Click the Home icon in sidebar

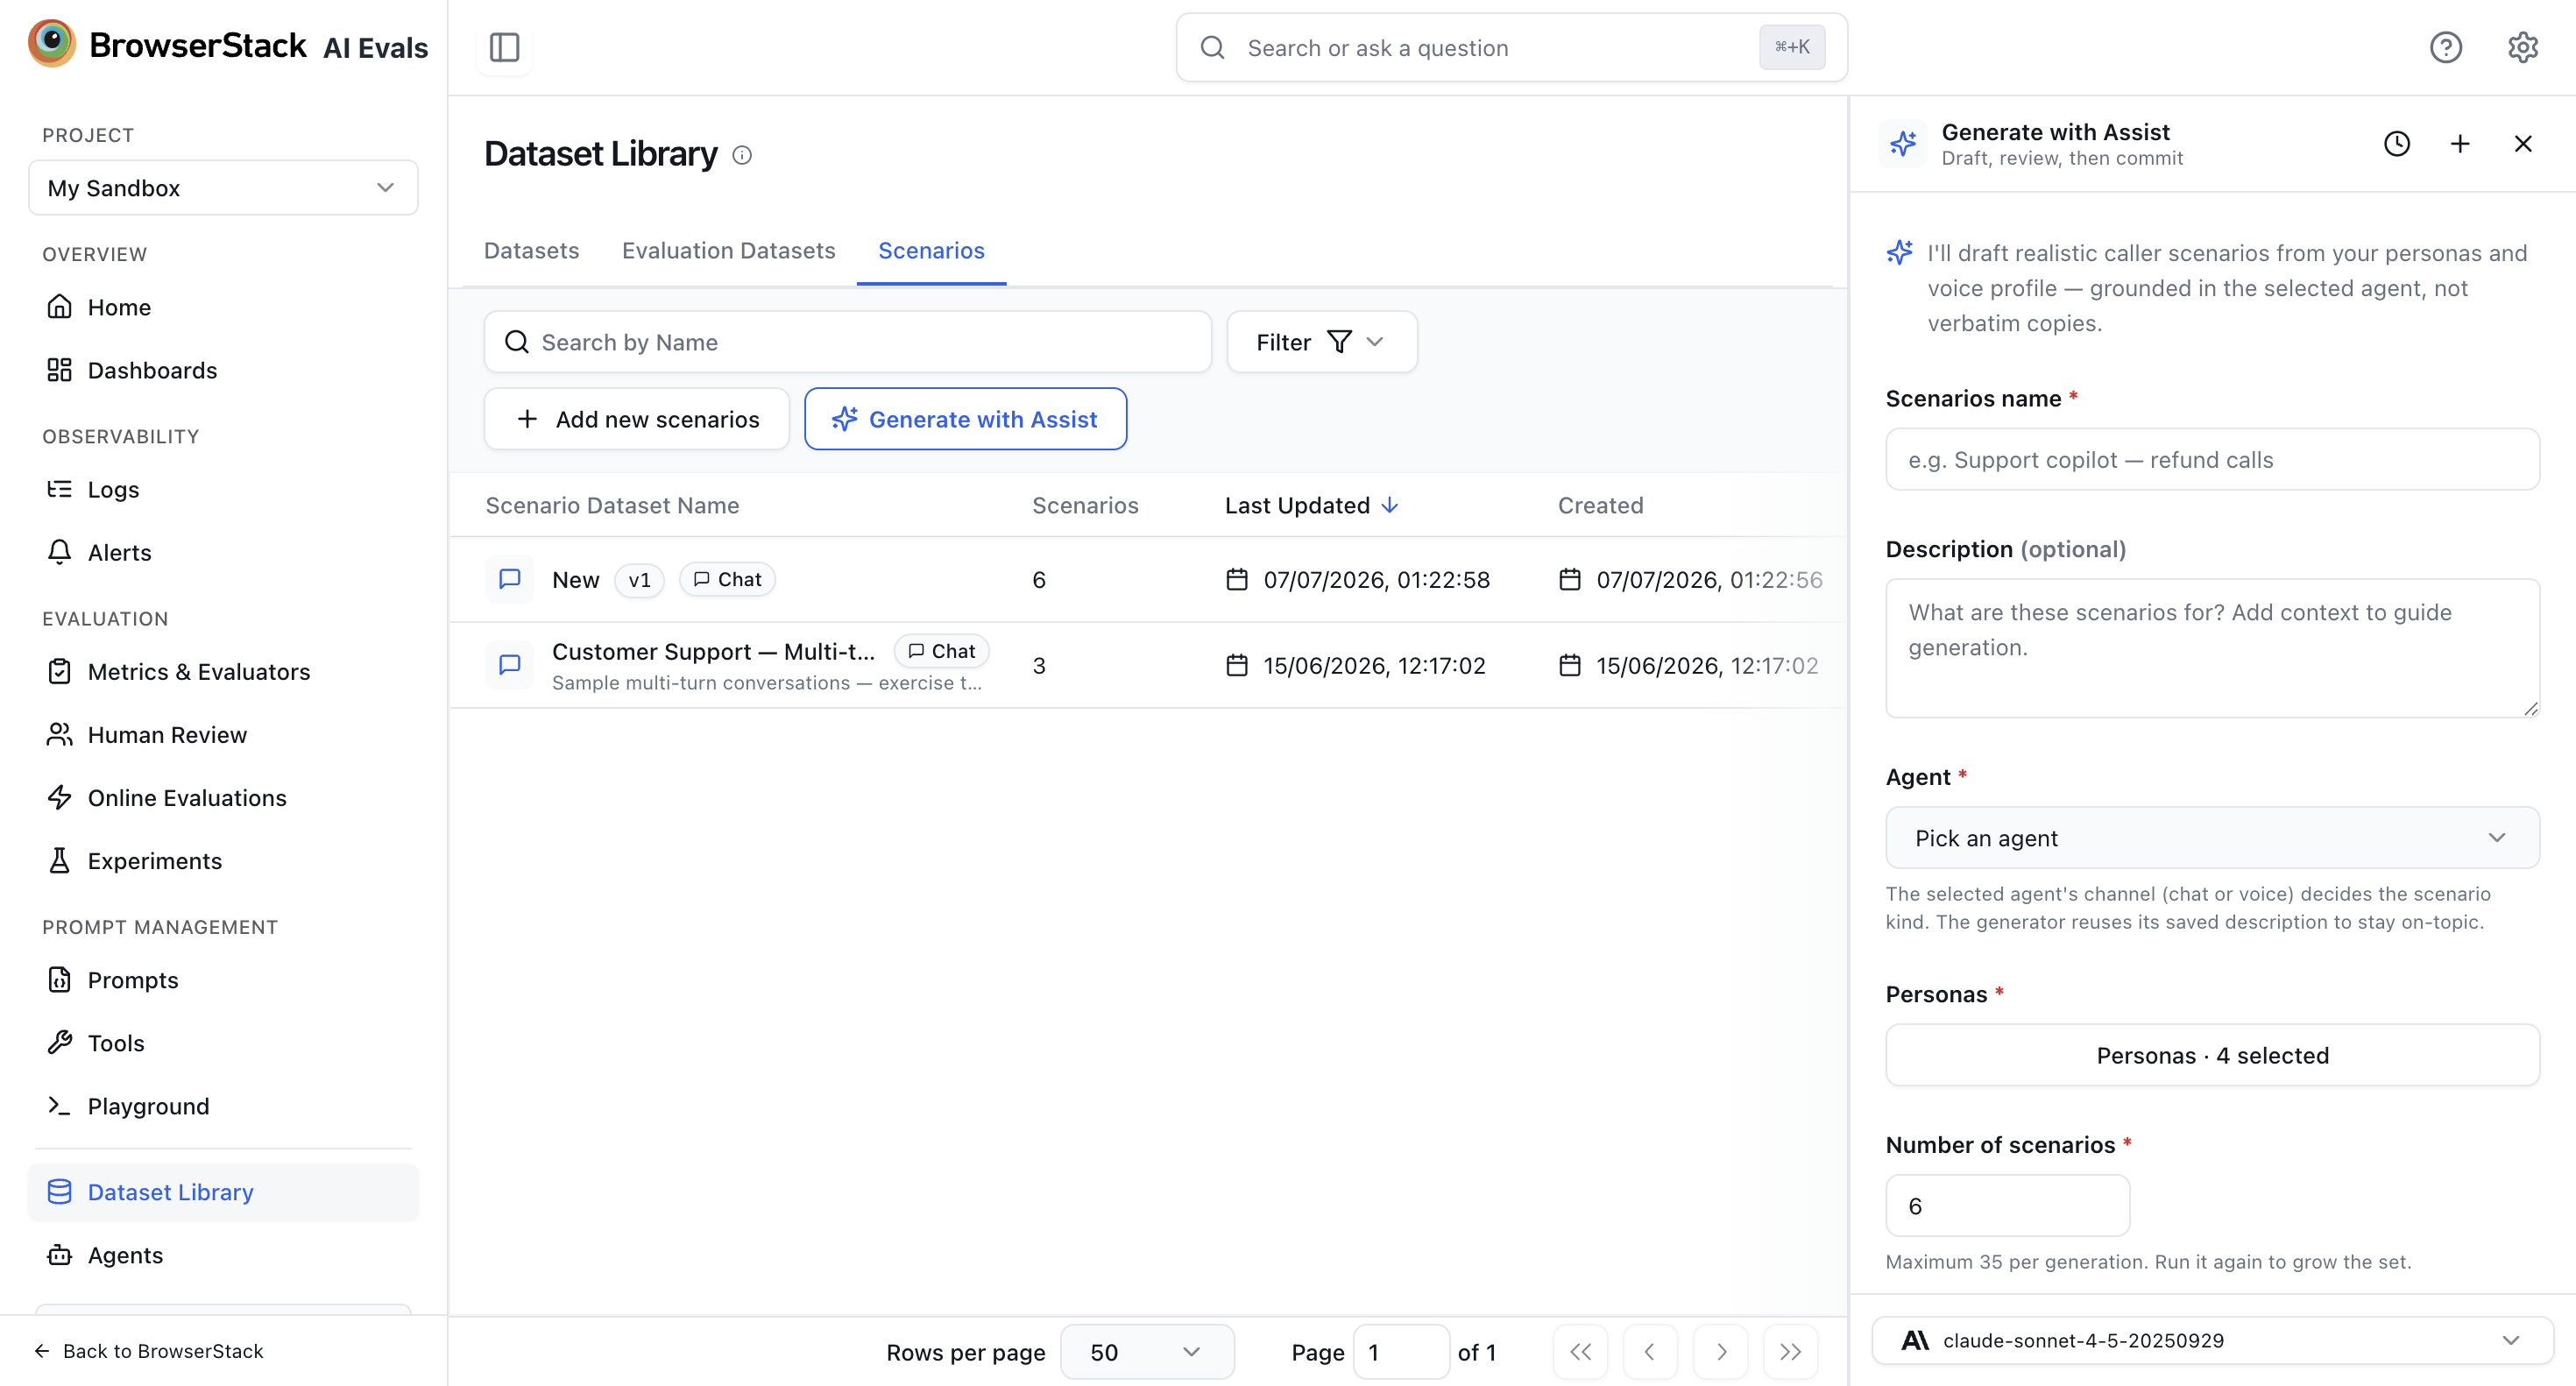60,306
